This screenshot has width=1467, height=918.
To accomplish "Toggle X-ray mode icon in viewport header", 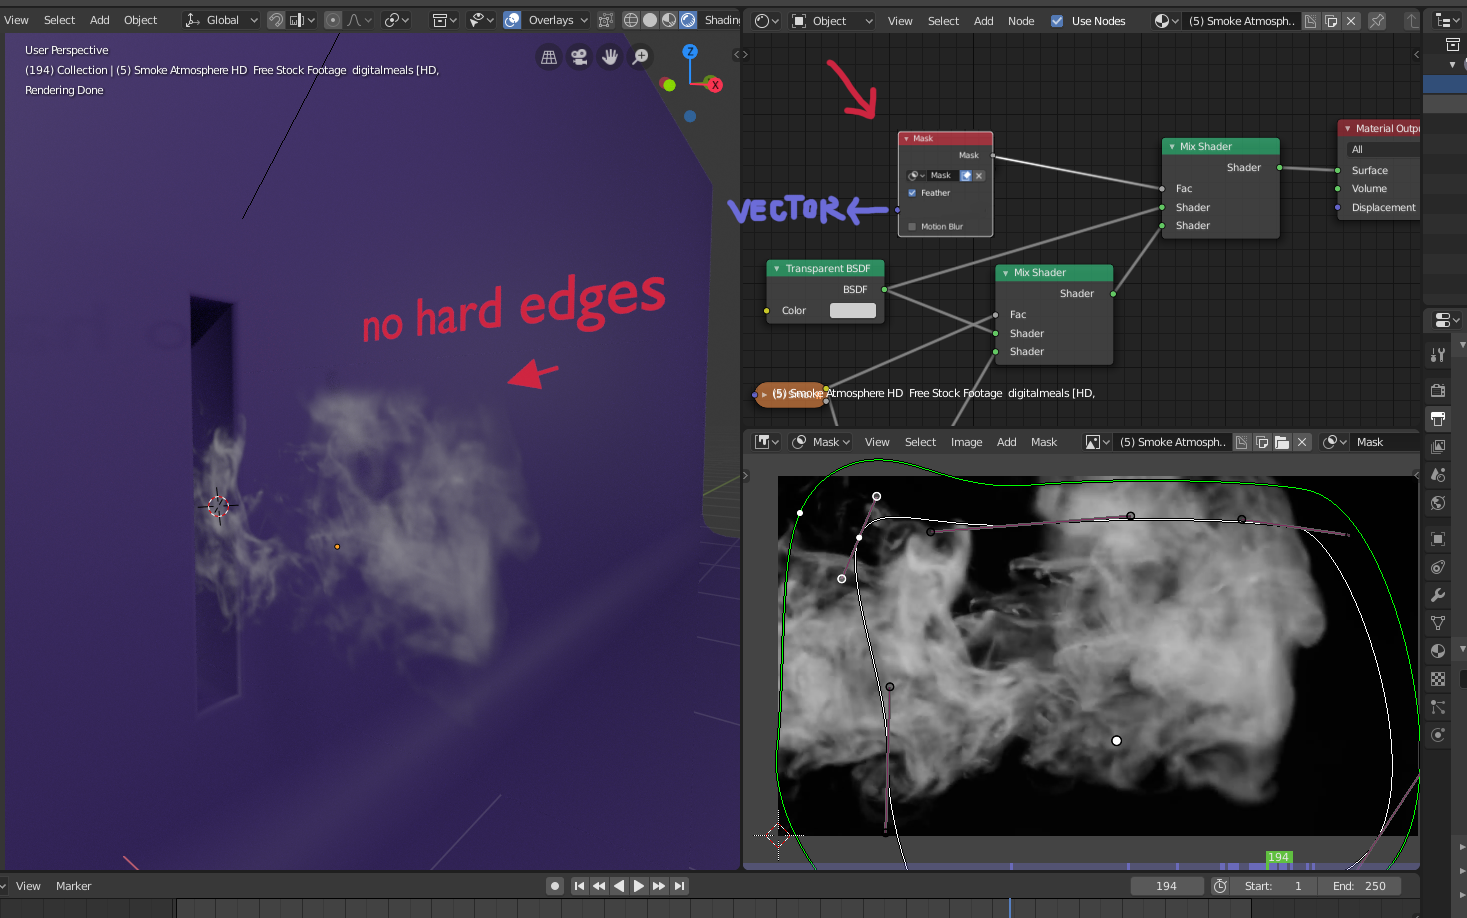I will coord(605,20).
